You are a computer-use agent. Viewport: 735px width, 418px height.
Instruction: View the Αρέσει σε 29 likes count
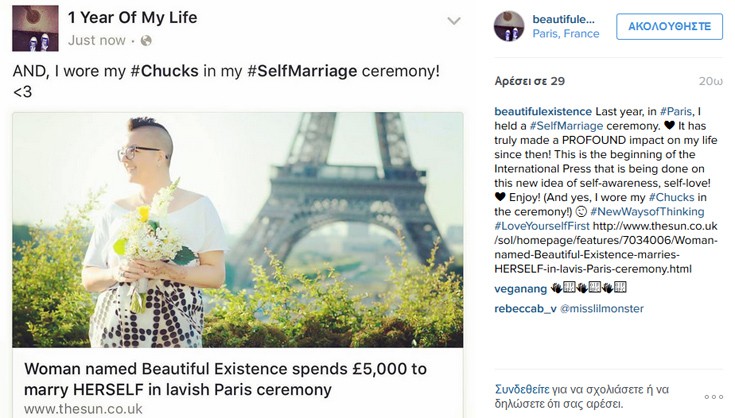(x=530, y=81)
